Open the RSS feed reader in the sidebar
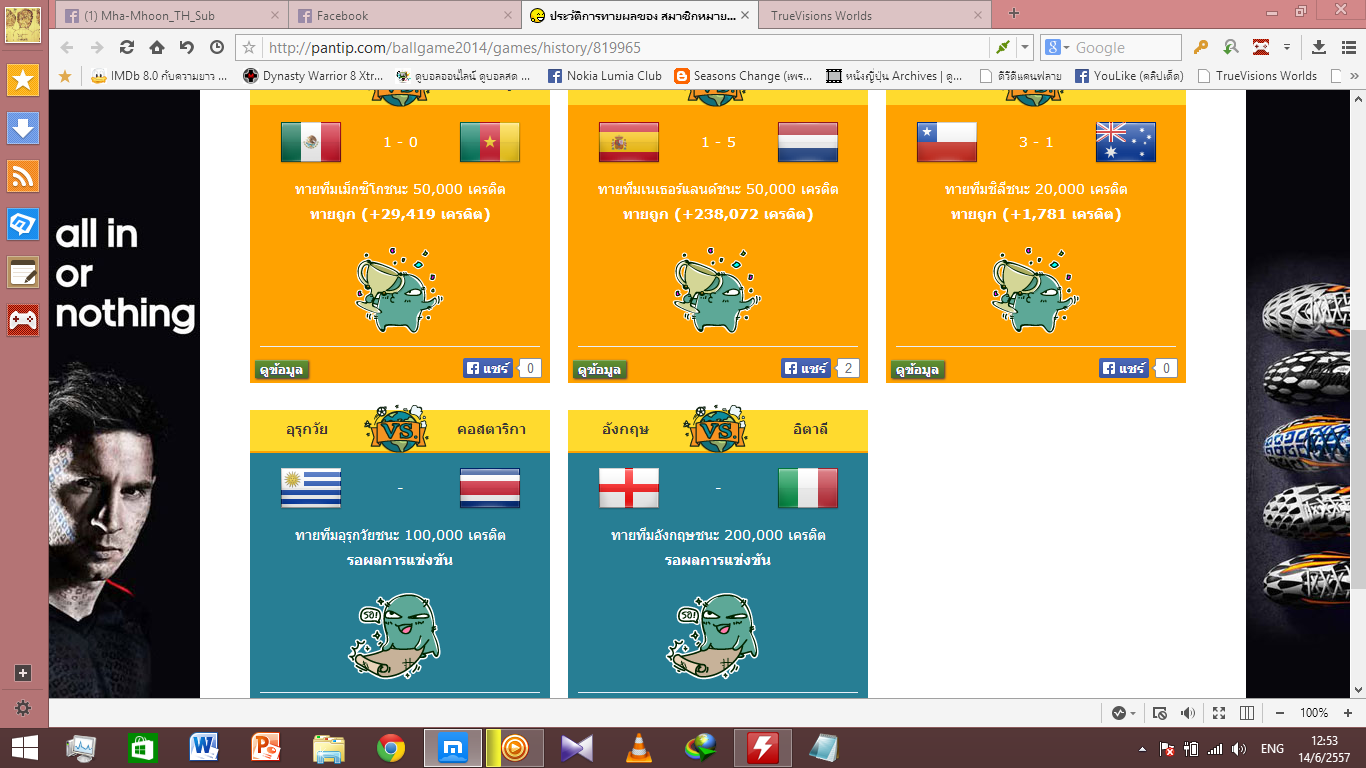The image size is (1366, 768). [23, 176]
